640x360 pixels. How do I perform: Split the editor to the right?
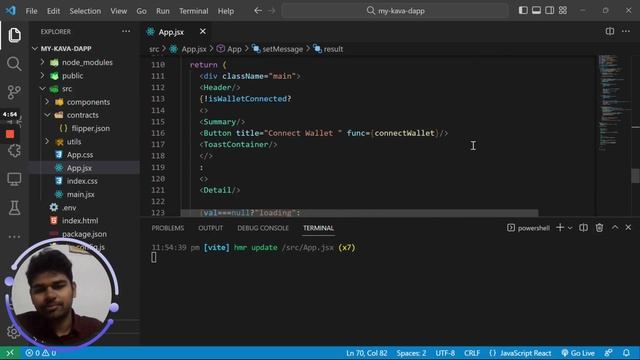[609, 31]
